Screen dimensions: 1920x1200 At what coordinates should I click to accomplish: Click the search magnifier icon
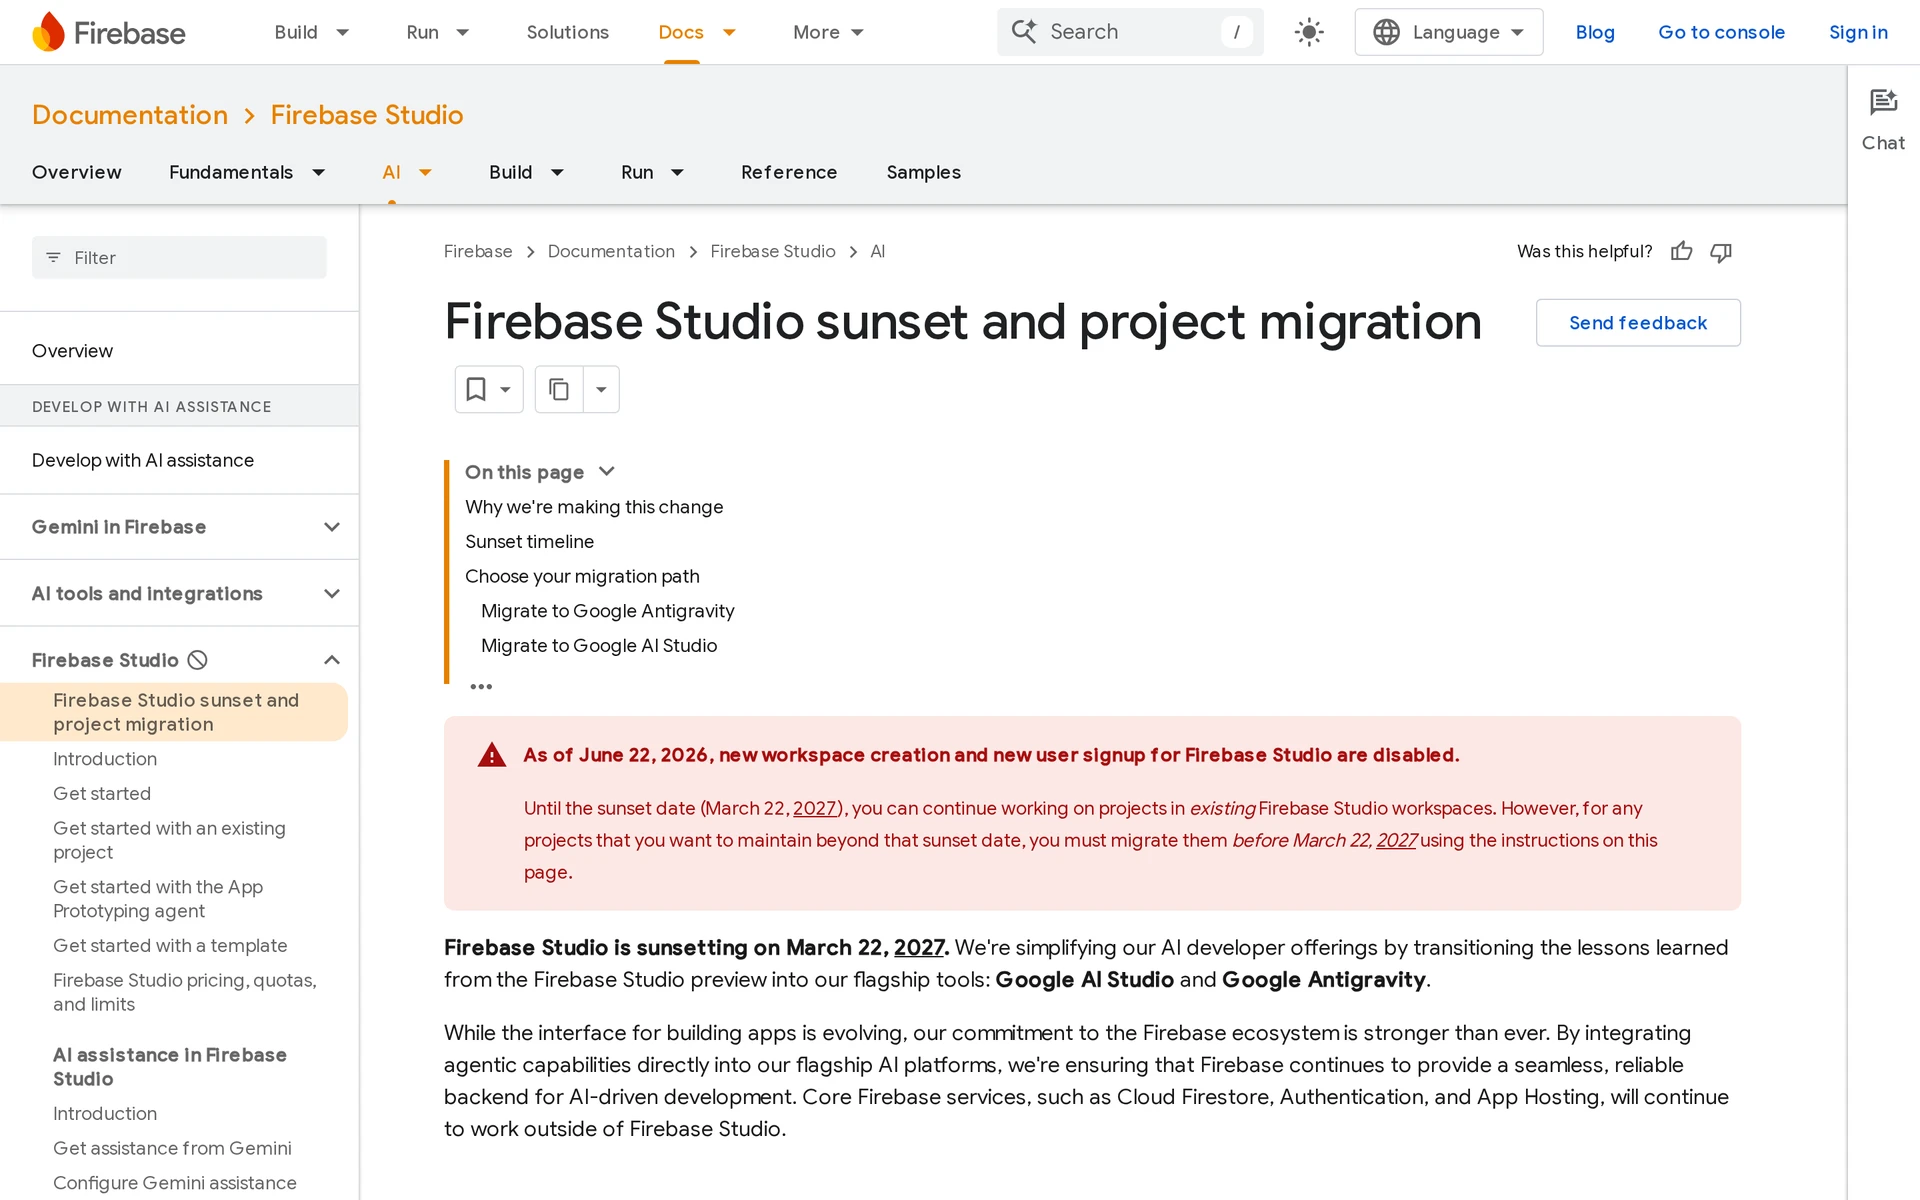coord(1024,32)
